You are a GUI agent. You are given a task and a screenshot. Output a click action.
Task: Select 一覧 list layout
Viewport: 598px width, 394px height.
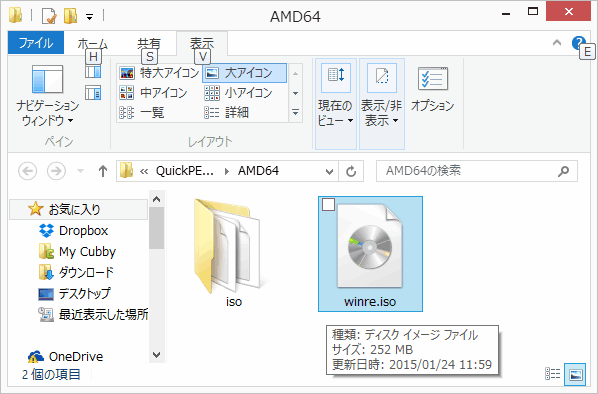tap(142, 113)
